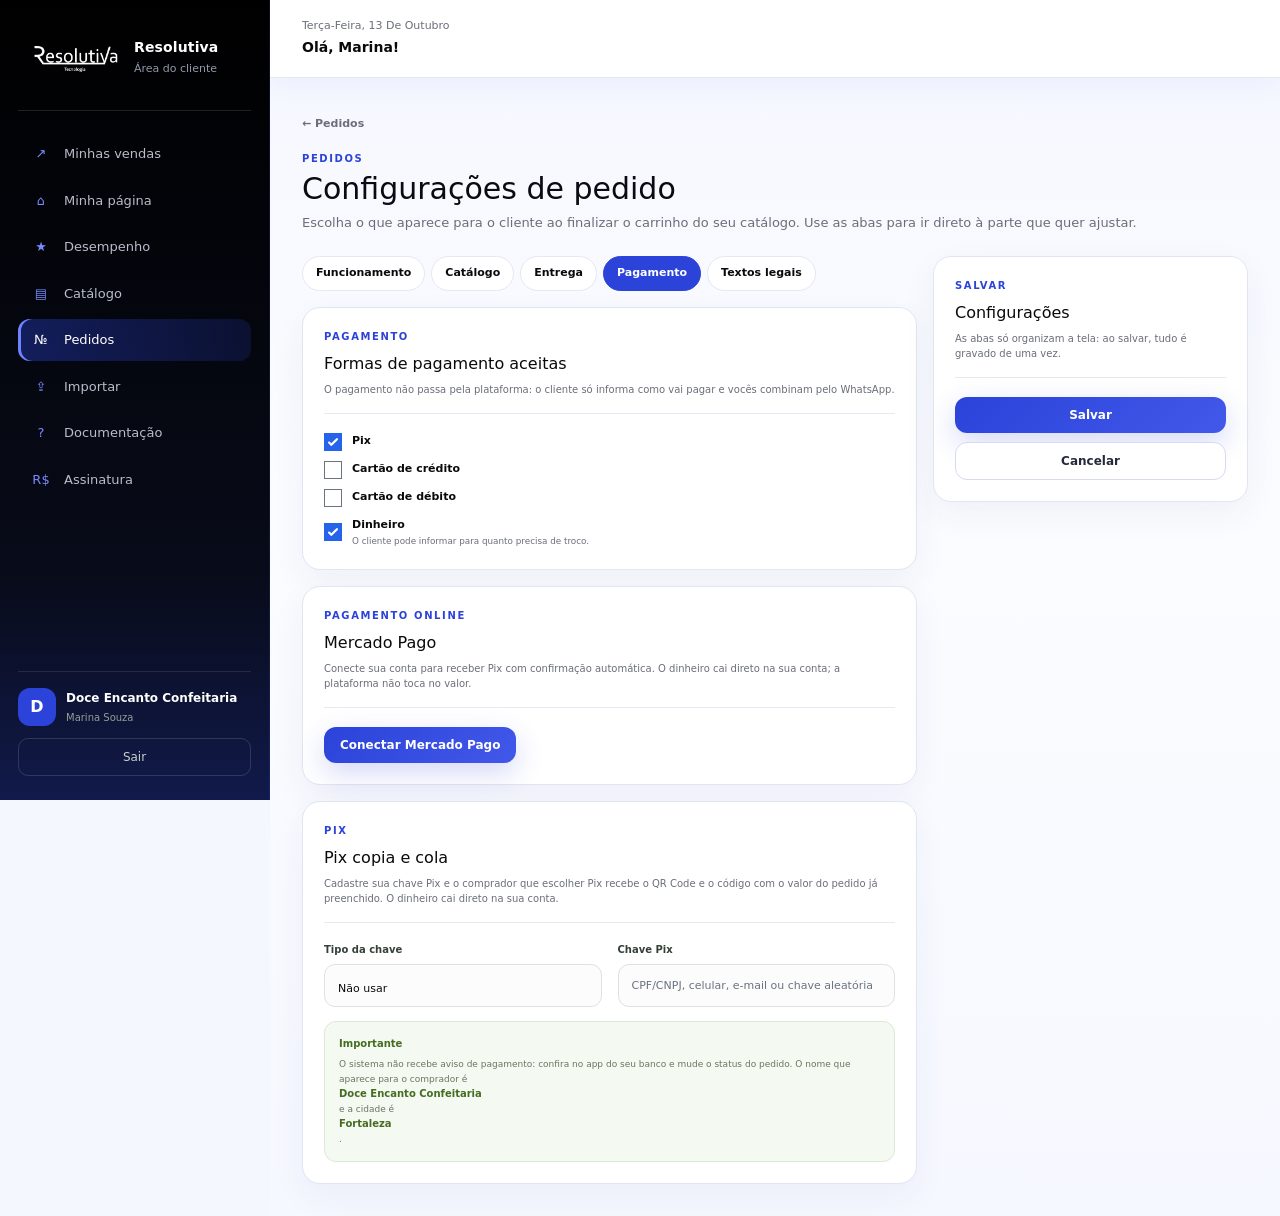
Task: Click the list icon beside Catálogo
Action: pos(41,294)
